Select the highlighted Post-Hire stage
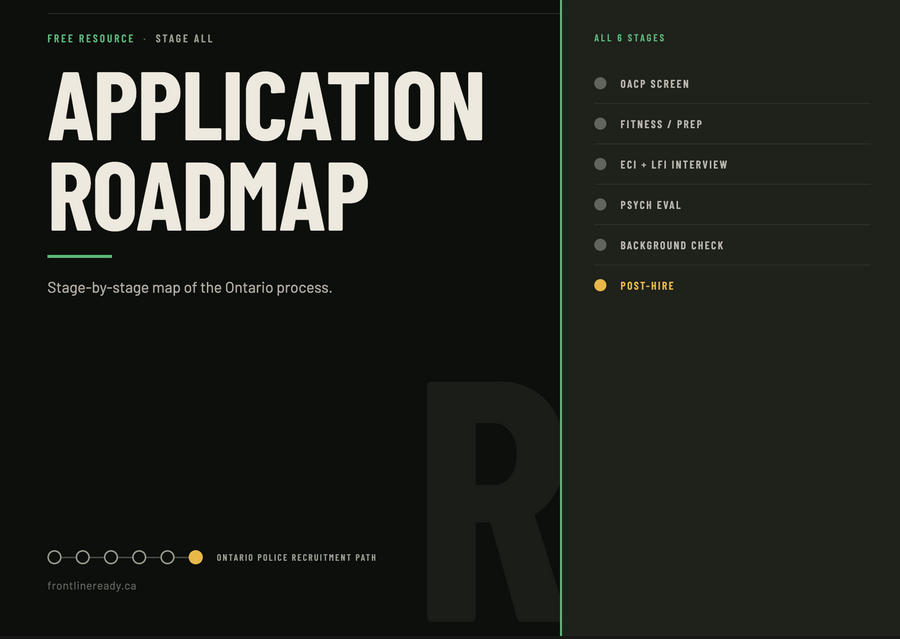The height and width of the screenshot is (639, 900). (x=732, y=285)
